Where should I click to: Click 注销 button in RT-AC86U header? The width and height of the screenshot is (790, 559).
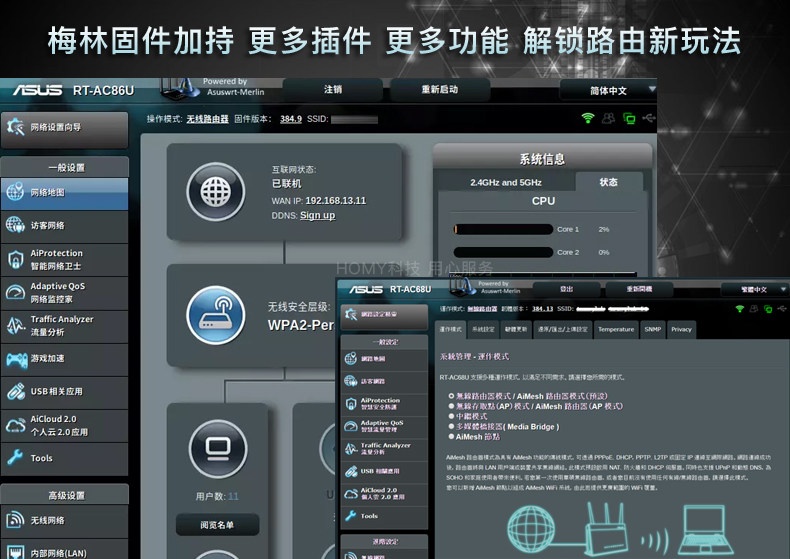333,90
